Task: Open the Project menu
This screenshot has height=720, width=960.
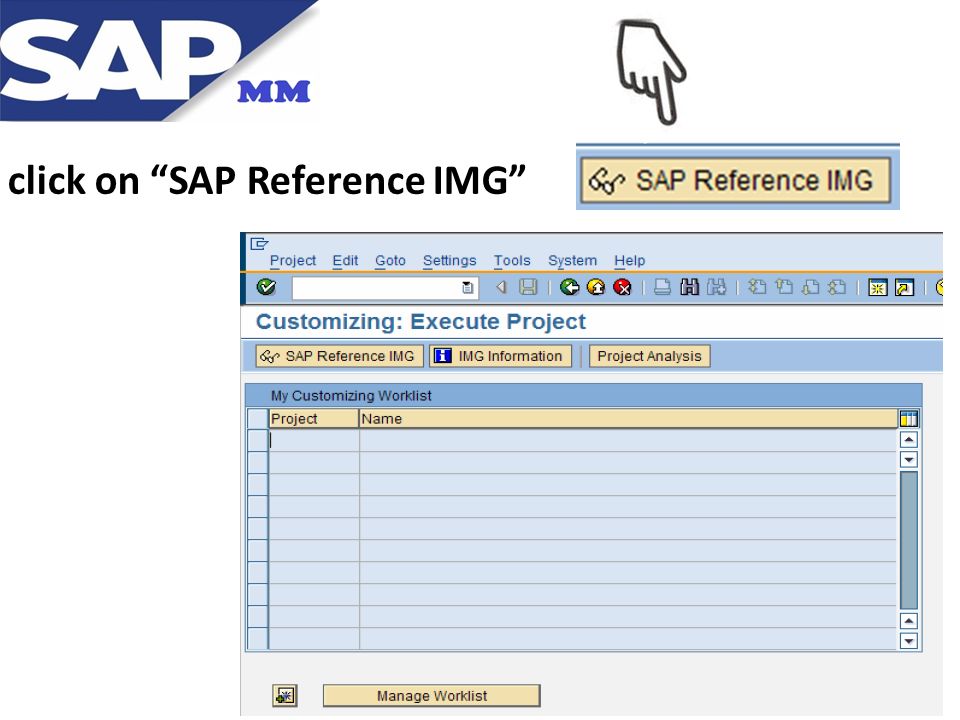Action: 293,260
